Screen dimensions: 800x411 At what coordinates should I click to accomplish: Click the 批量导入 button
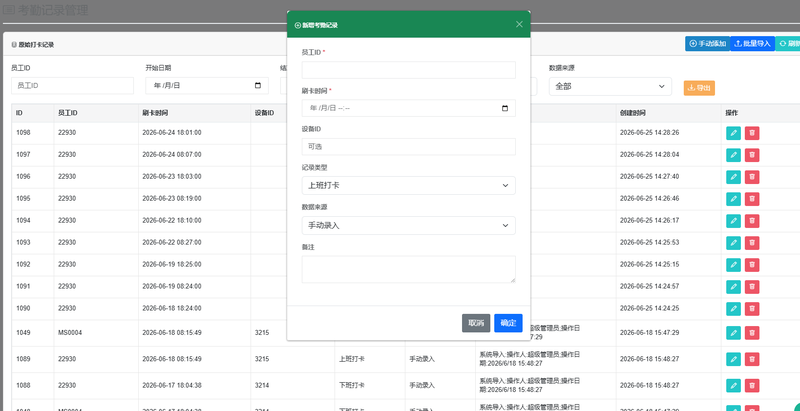753,44
